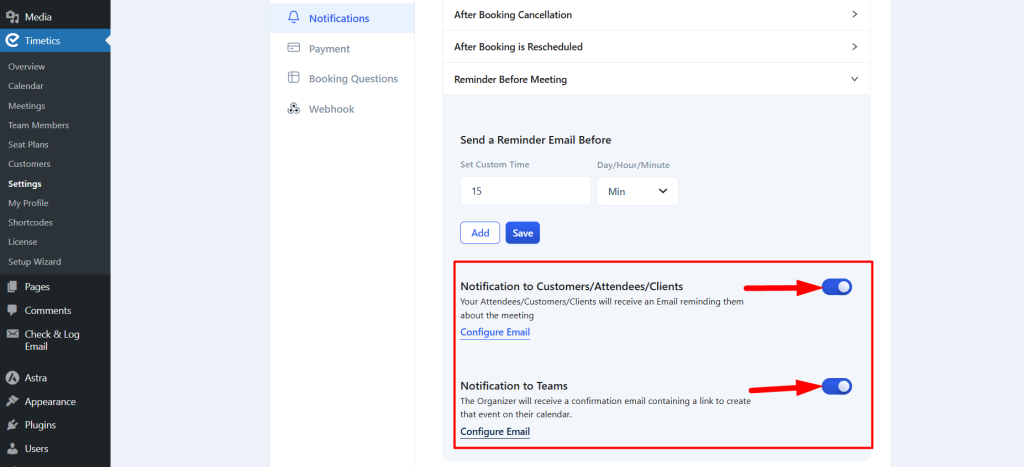Open Seat Plans submenu item
This screenshot has height=467, width=1024.
click(28, 144)
